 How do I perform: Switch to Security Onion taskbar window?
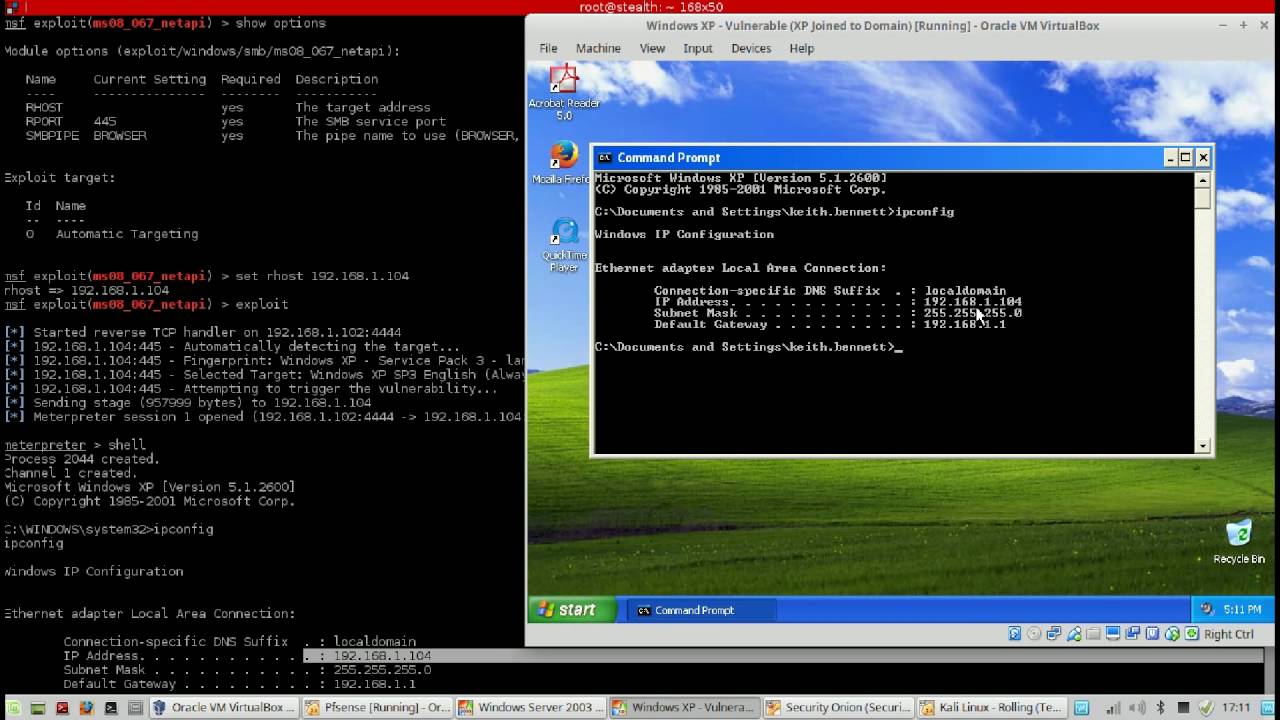click(x=837, y=707)
